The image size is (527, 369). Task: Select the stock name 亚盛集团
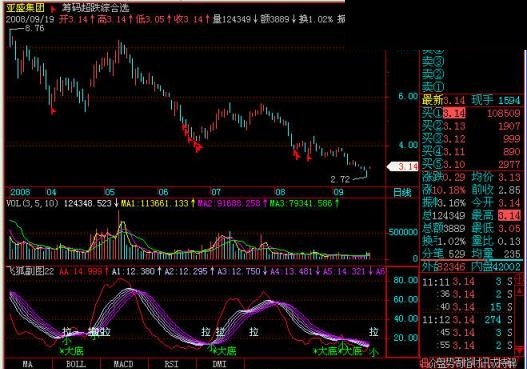(25, 8)
